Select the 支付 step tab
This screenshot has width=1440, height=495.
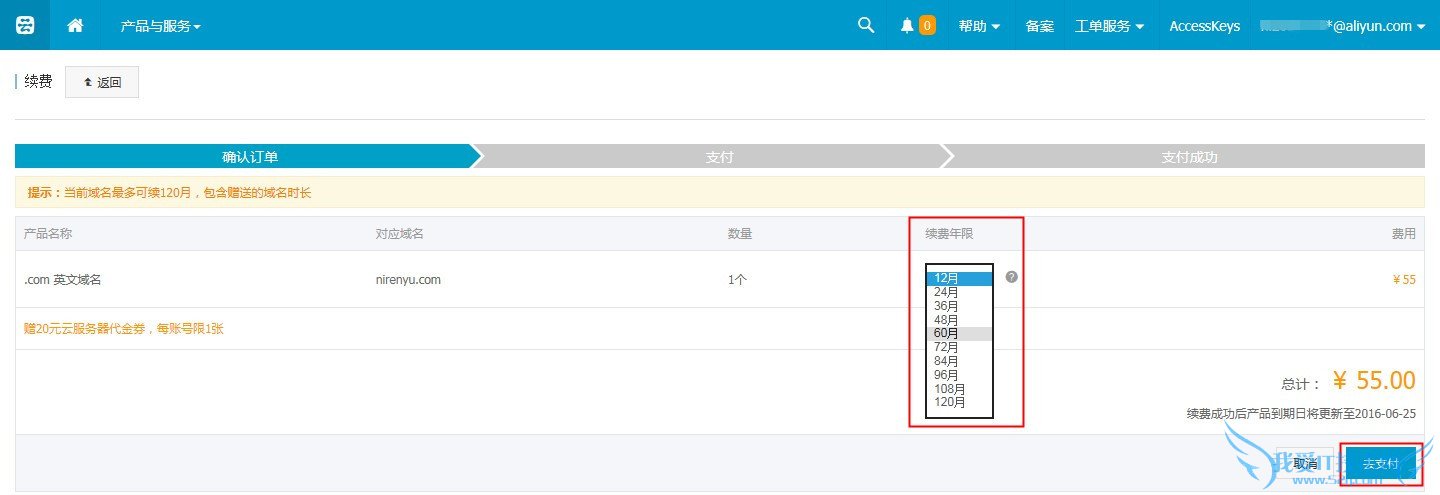click(719, 157)
